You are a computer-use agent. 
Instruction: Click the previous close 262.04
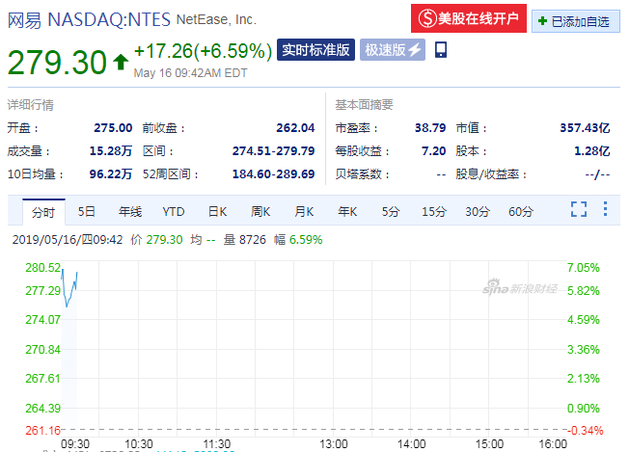pos(295,128)
